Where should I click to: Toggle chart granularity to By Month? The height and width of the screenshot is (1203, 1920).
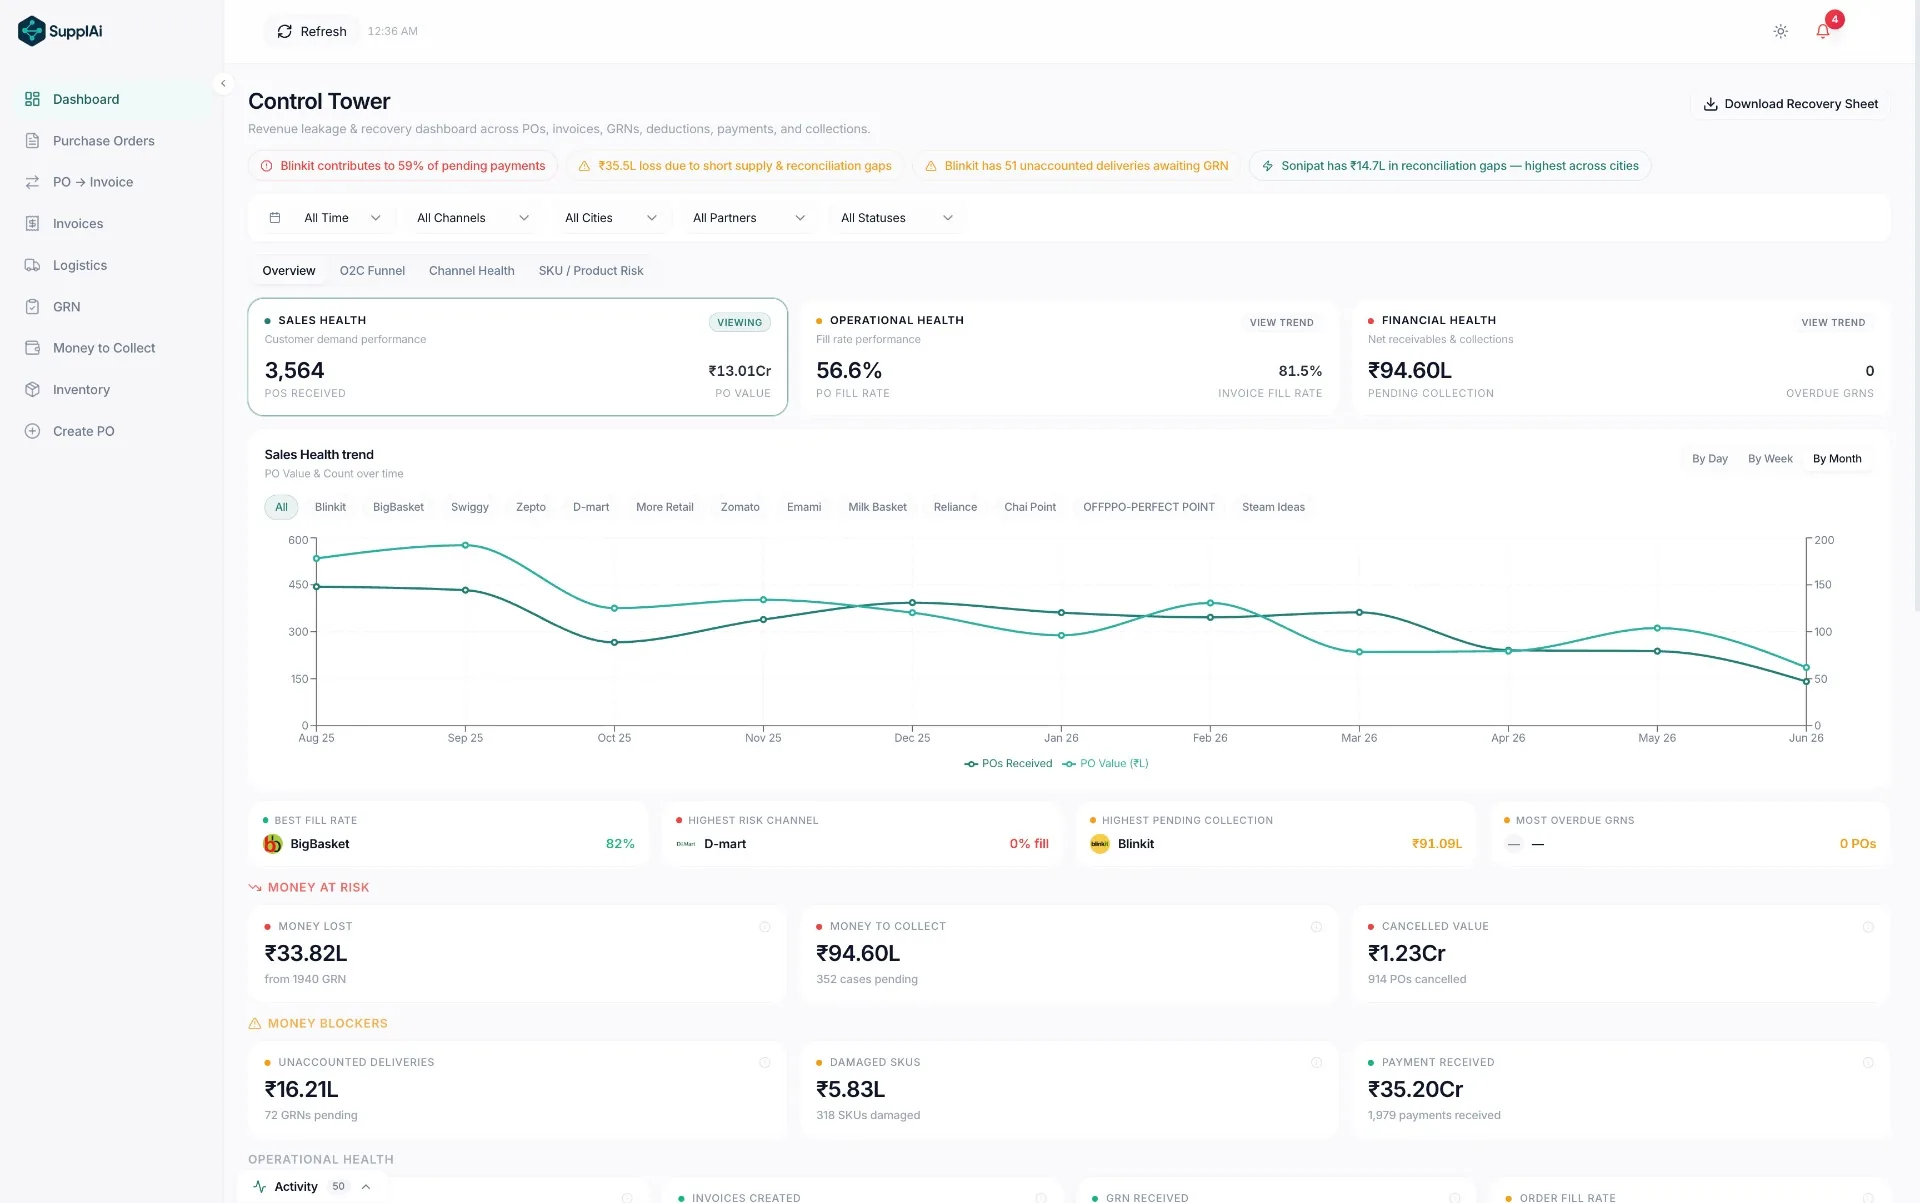(1837, 459)
